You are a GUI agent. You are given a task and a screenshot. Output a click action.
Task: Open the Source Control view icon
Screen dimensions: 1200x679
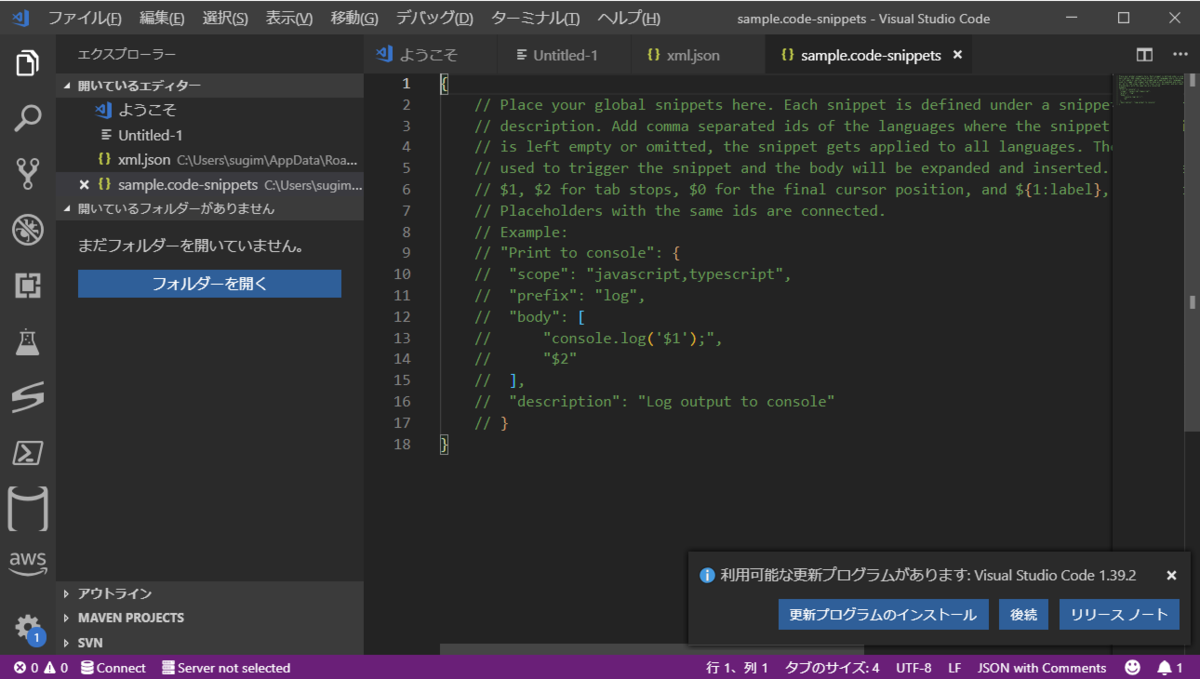[27, 174]
